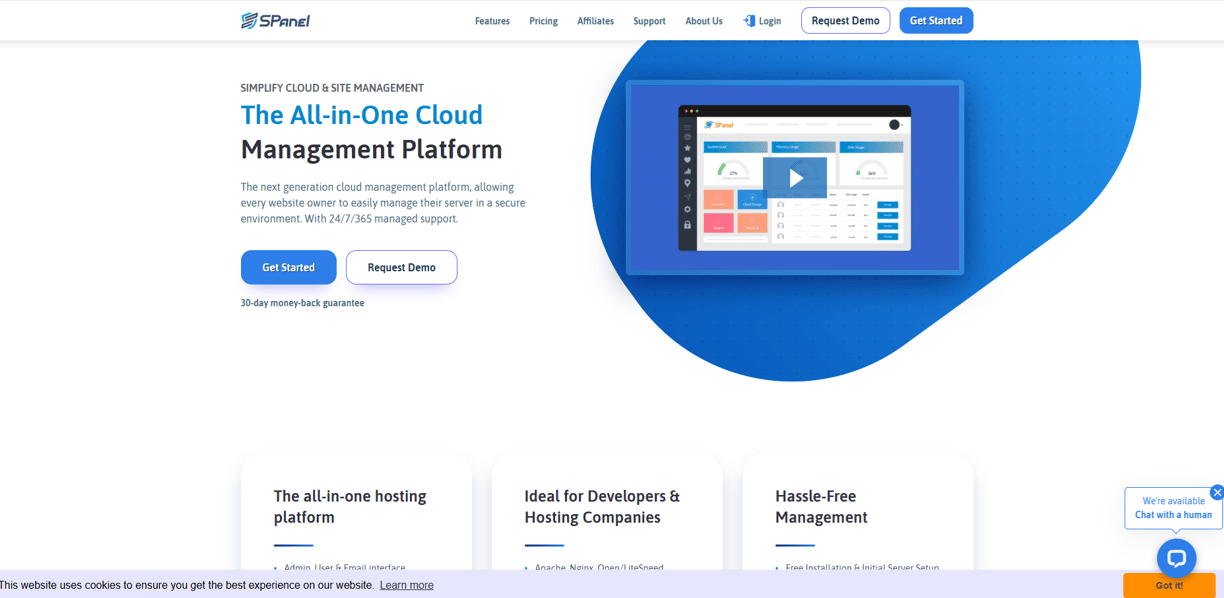1224x598 pixels.
Task: Click the Login link
Action: pos(770,21)
